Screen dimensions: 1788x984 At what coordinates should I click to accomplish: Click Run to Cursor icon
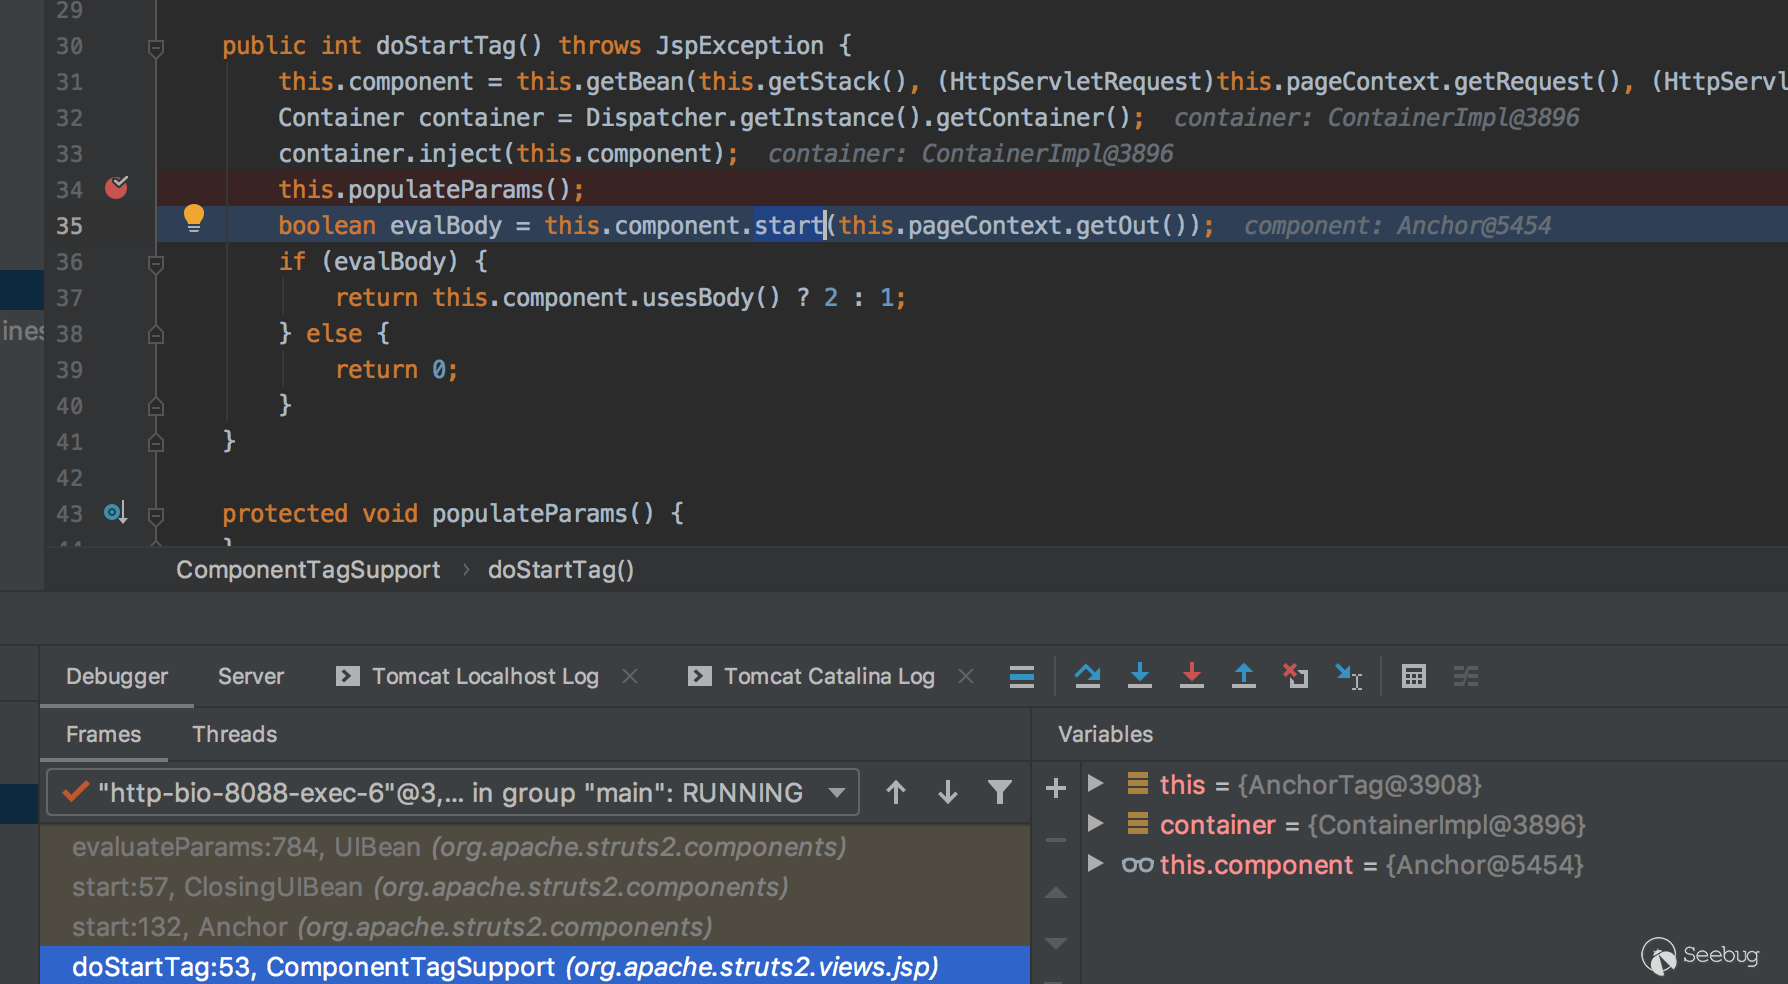click(1348, 677)
